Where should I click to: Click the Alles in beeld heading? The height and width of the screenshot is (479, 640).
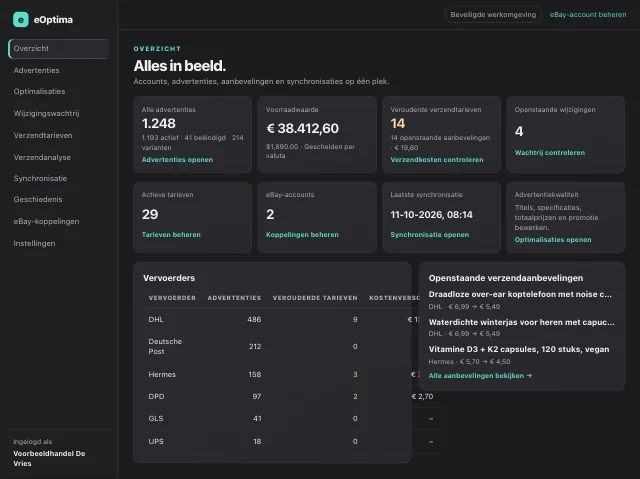(180, 66)
